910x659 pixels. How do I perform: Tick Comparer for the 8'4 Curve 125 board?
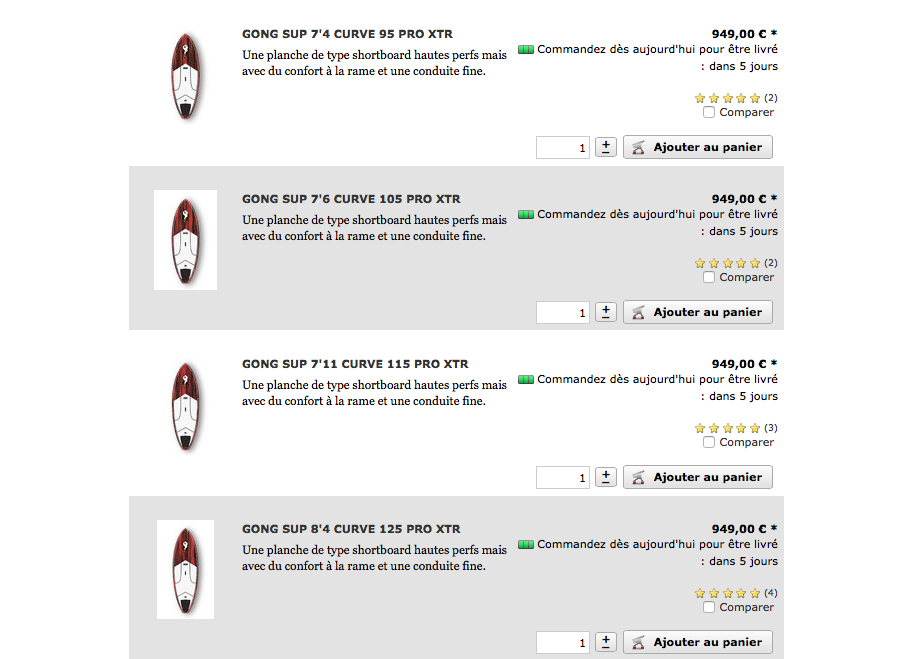point(709,608)
